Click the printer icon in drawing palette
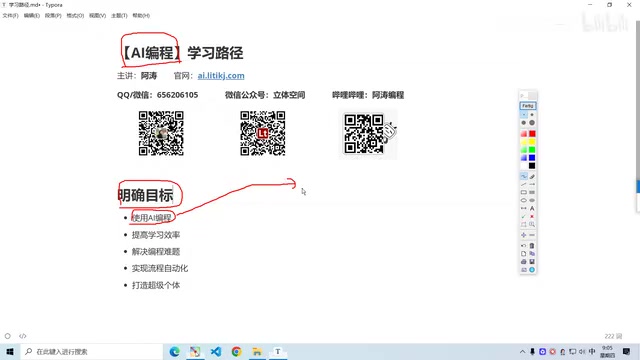Image resolution: width=640 pixels, height=360 pixels. click(524, 262)
